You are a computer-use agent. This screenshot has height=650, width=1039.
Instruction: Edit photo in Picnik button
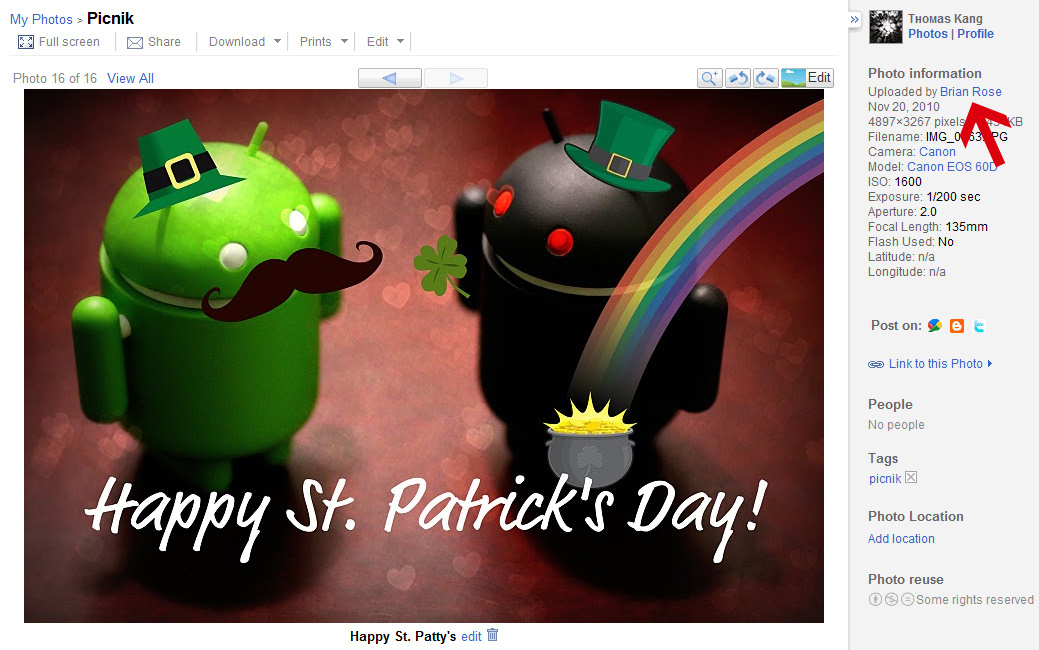pos(806,78)
